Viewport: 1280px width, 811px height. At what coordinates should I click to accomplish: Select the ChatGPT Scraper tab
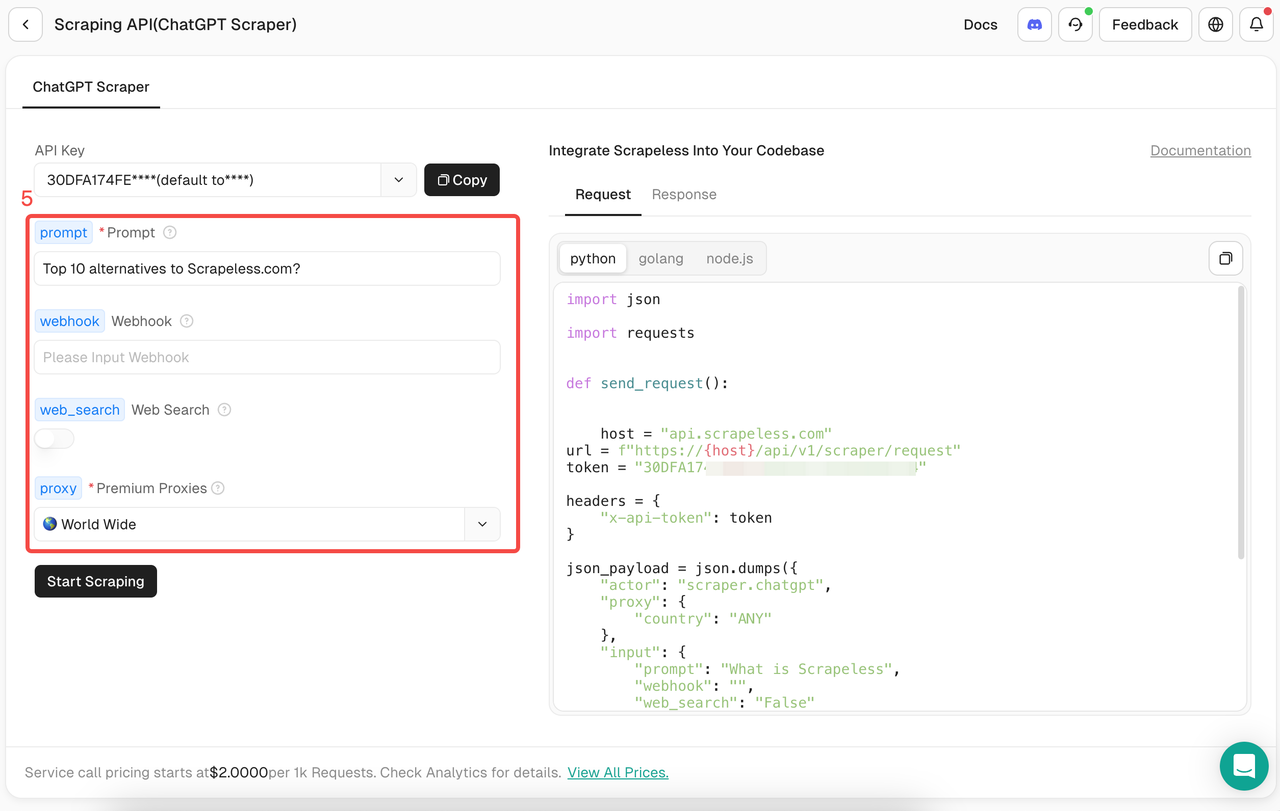point(91,87)
